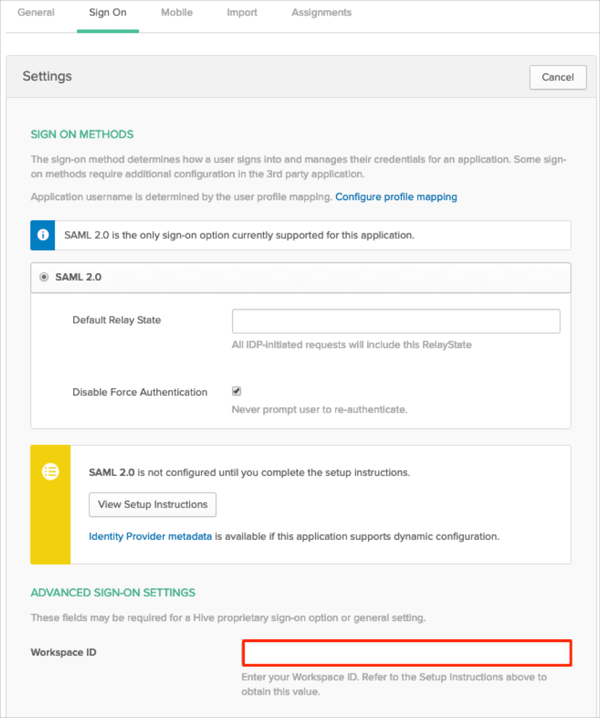Focus the Default Relay State field
Image resolution: width=600 pixels, height=718 pixels.
tap(396, 321)
